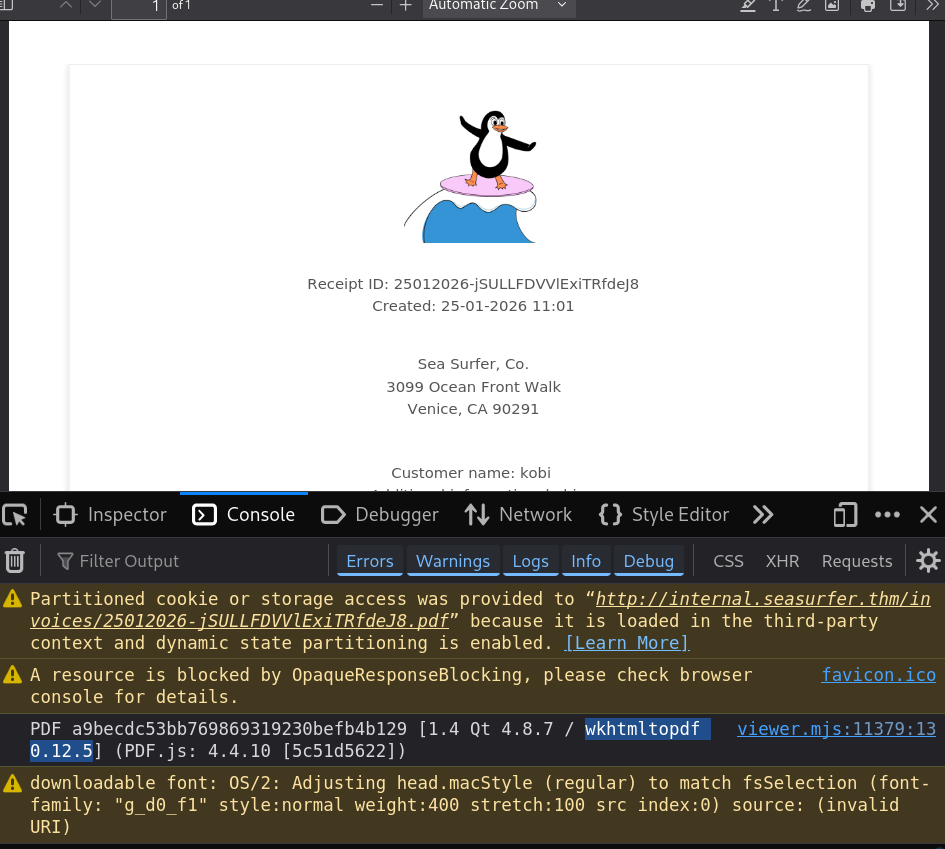Screen dimensions: 945x849
Task: Zoom out with the minus icon
Action: click(x=377, y=6)
